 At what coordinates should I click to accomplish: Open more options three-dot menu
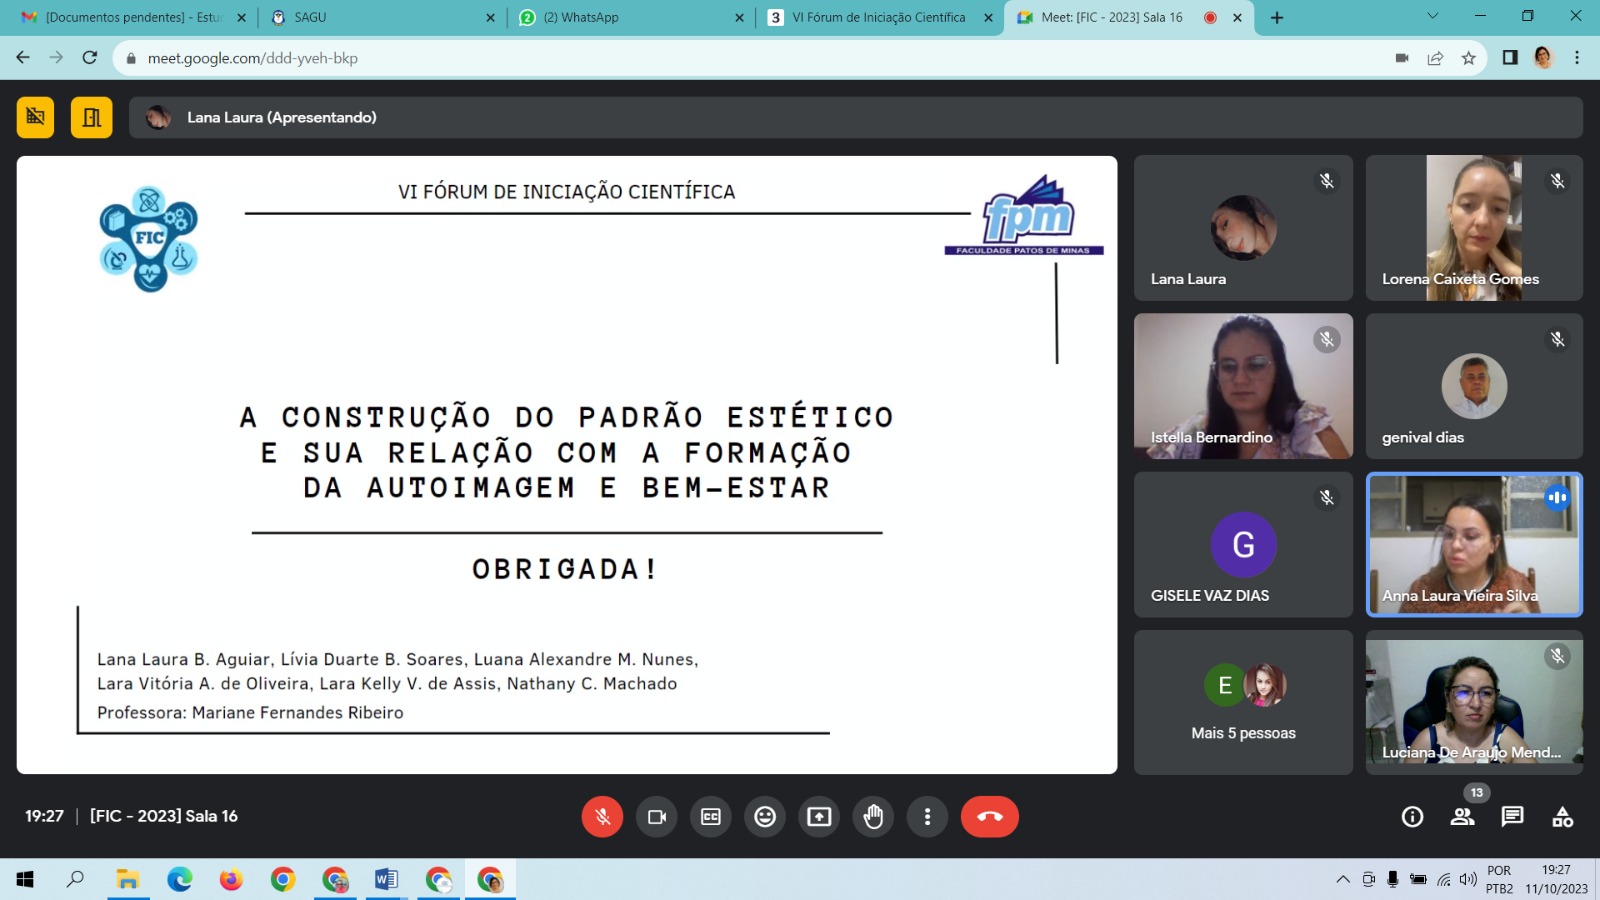(927, 817)
